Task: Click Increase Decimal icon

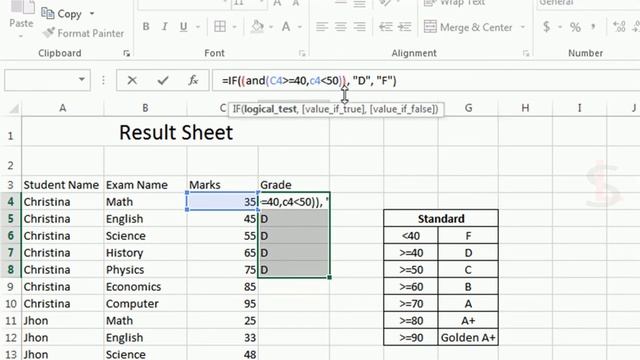Action: point(619,27)
